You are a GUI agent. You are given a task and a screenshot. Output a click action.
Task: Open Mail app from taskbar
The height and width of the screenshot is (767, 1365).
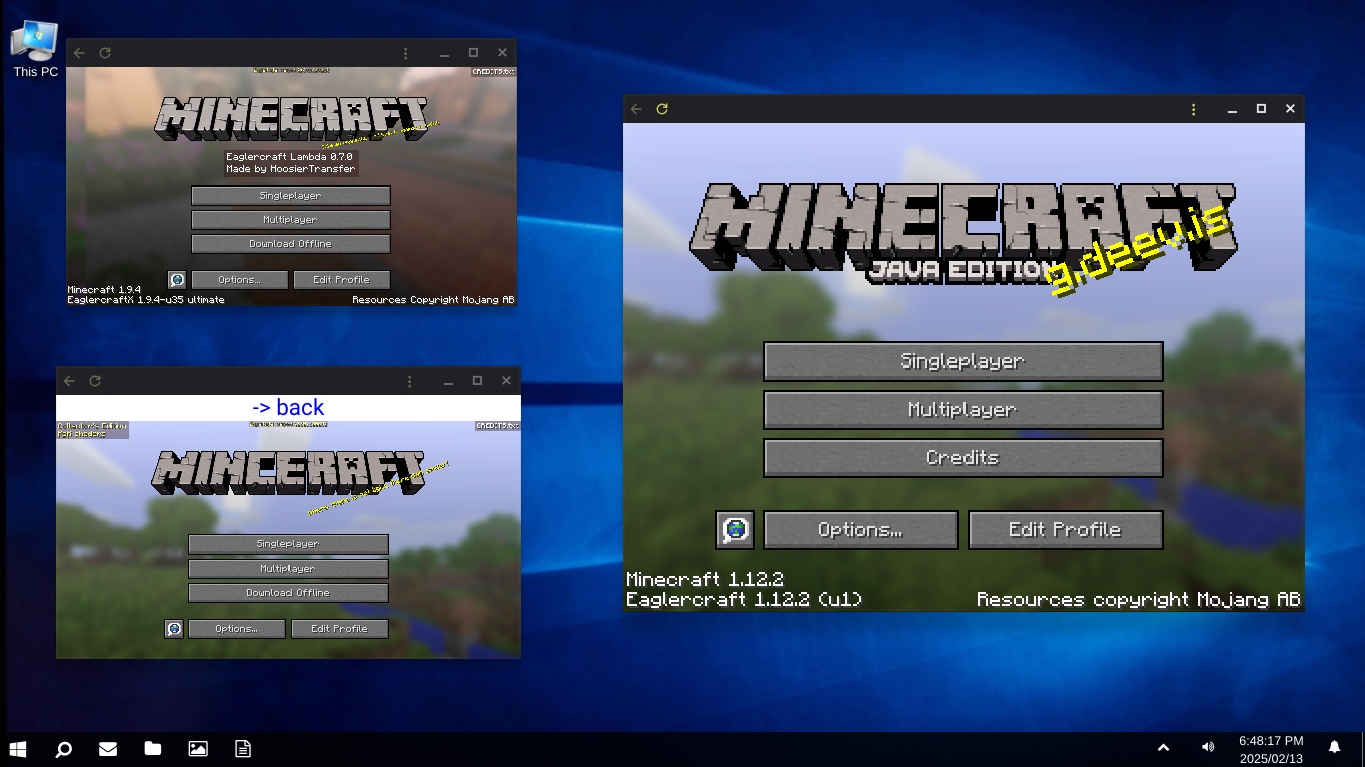coord(108,748)
